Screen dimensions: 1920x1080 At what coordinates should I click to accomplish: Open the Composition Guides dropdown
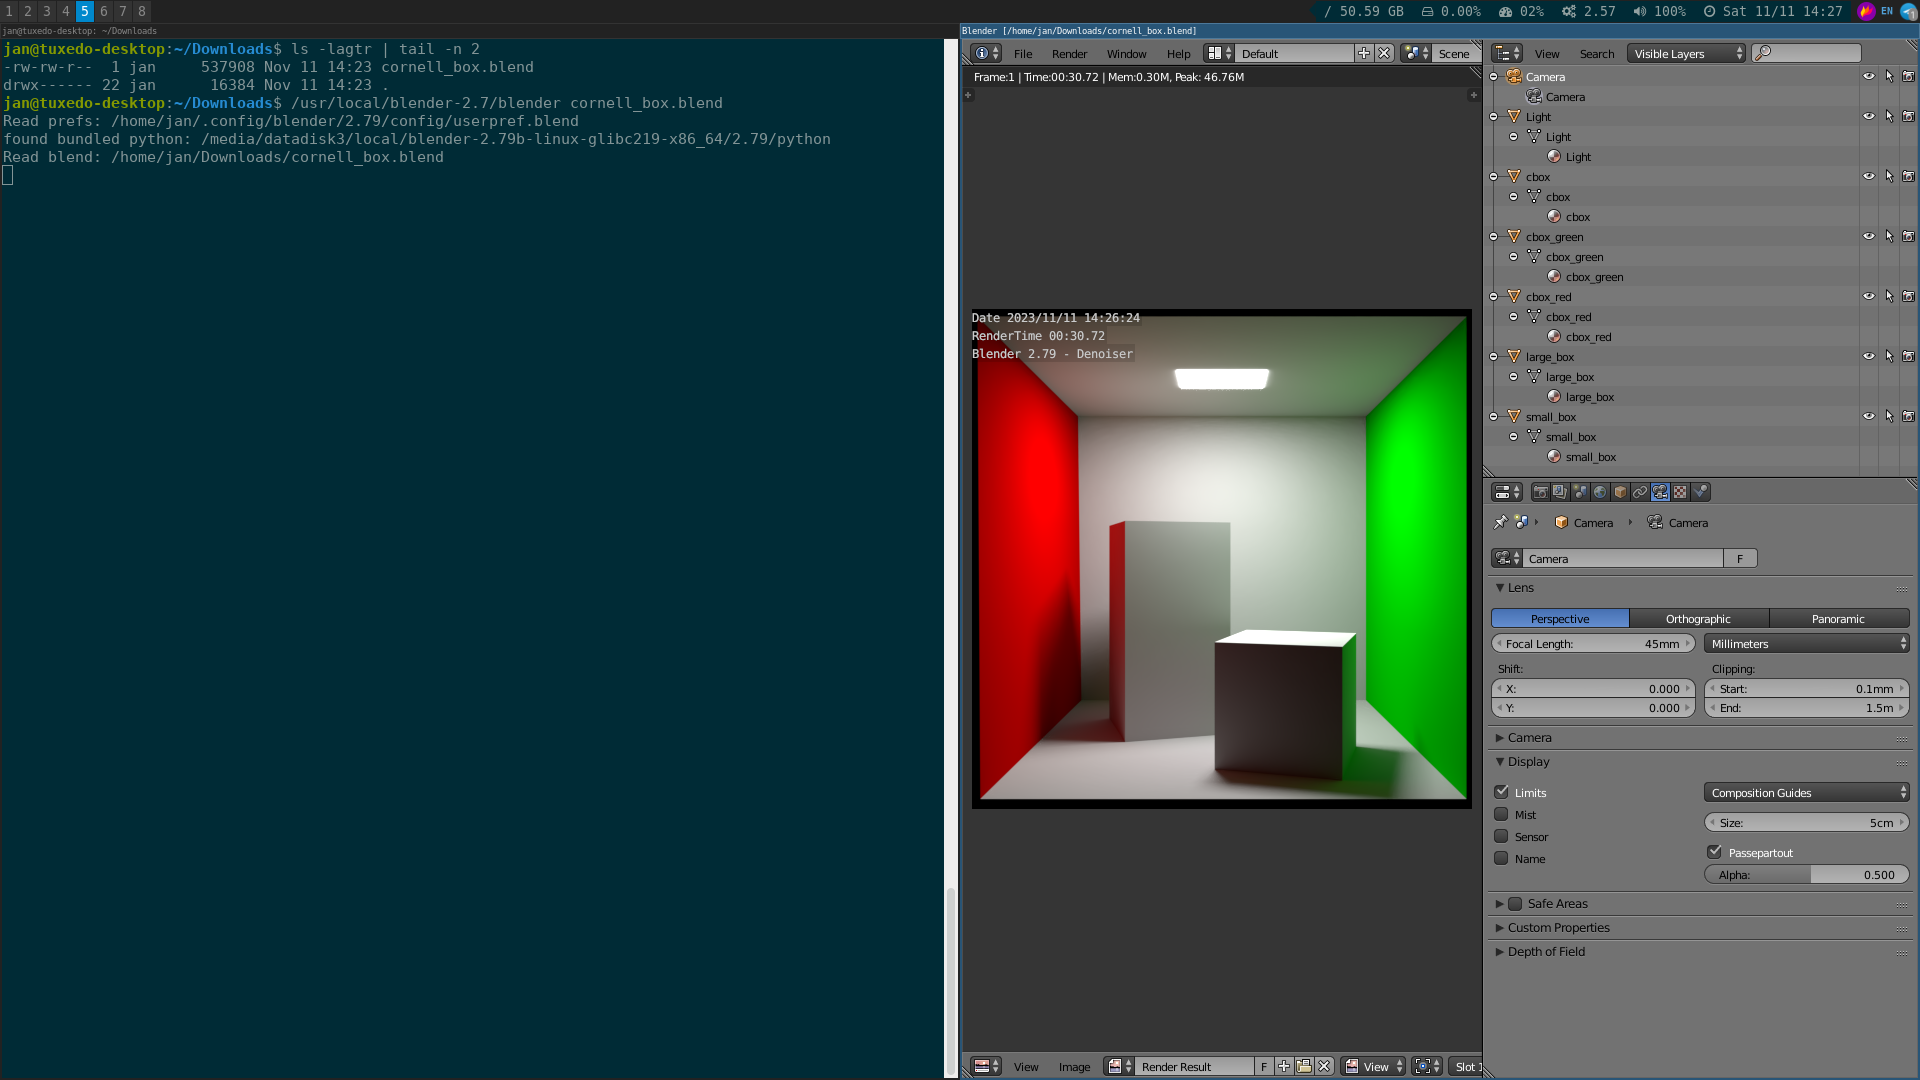coord(1805,792)
